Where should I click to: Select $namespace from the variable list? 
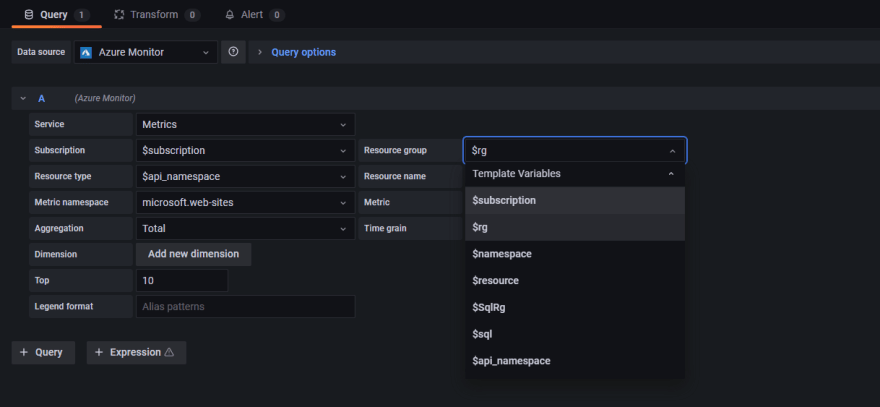[x=575, y=254]
